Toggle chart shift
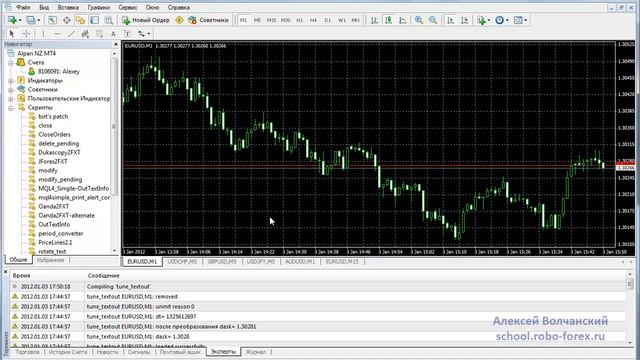This screenshot has width=640, height=360. coord(464,20)
